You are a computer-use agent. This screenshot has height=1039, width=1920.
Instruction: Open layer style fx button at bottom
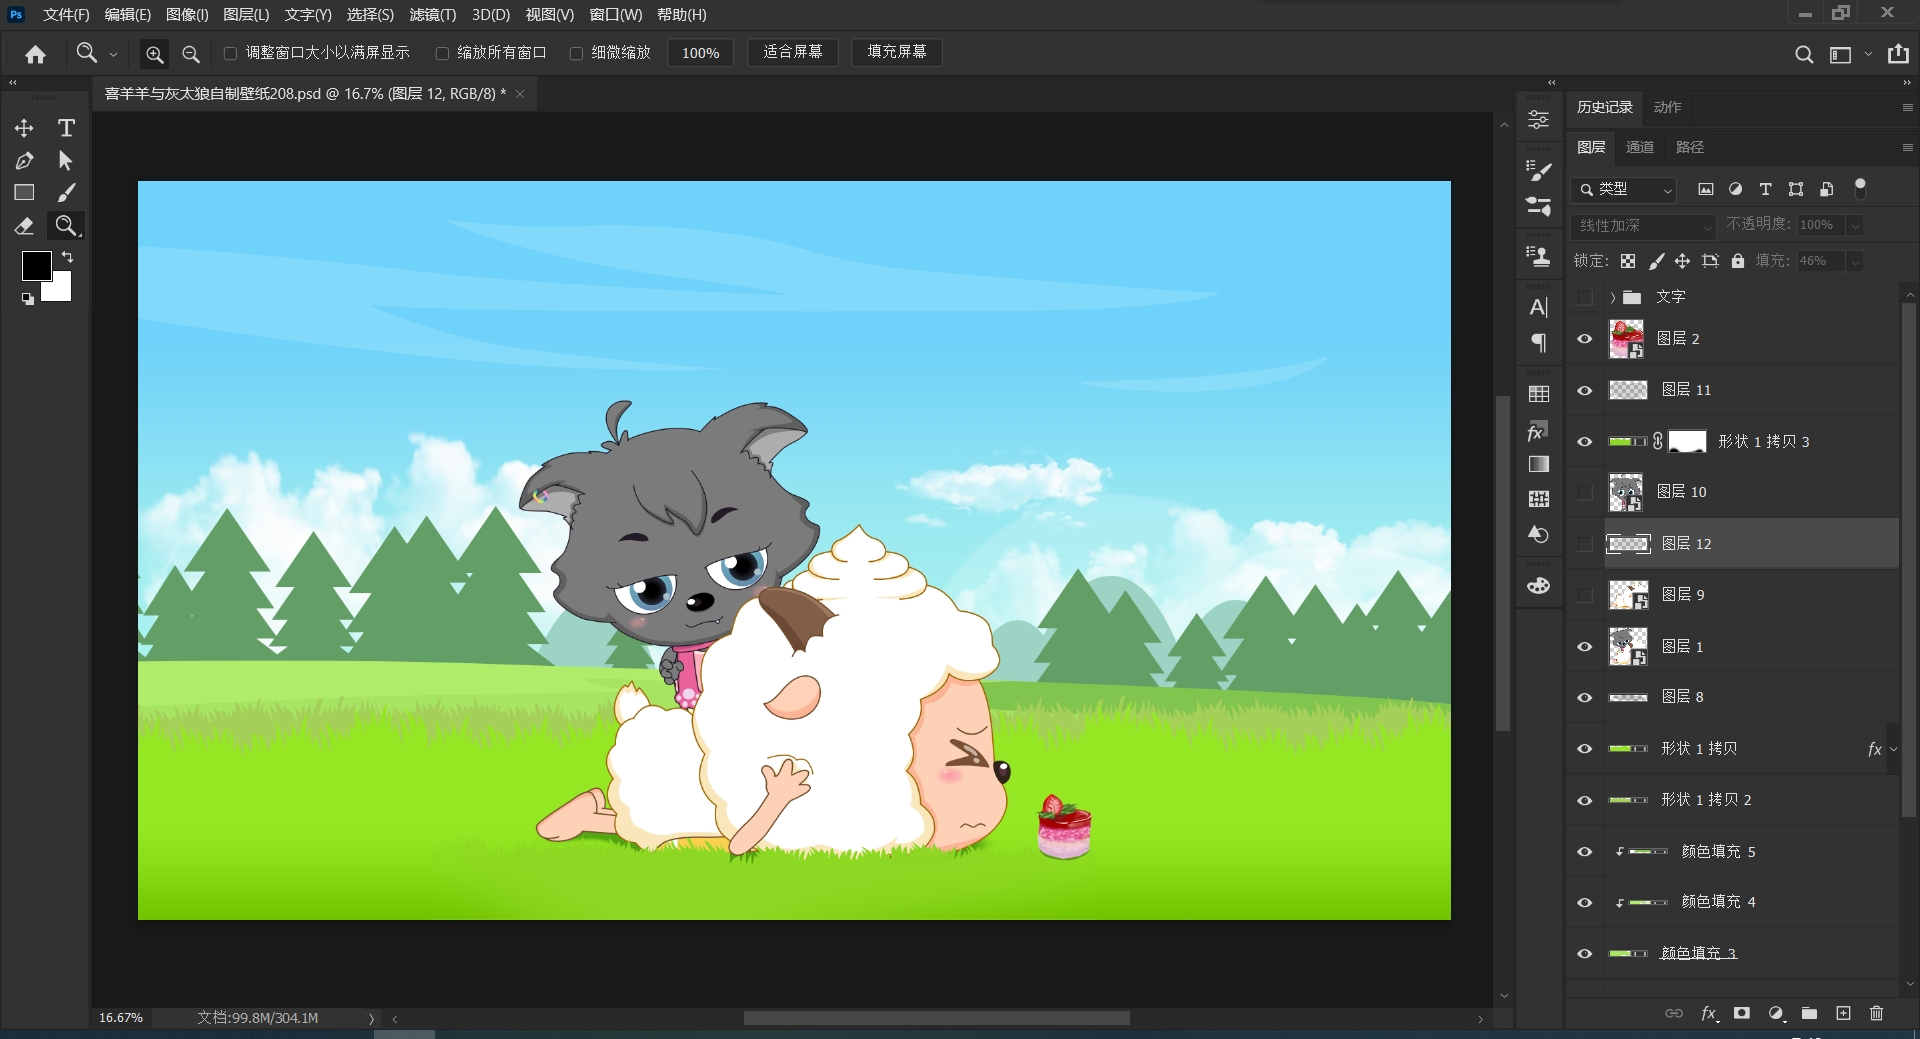point(1709,1013)
